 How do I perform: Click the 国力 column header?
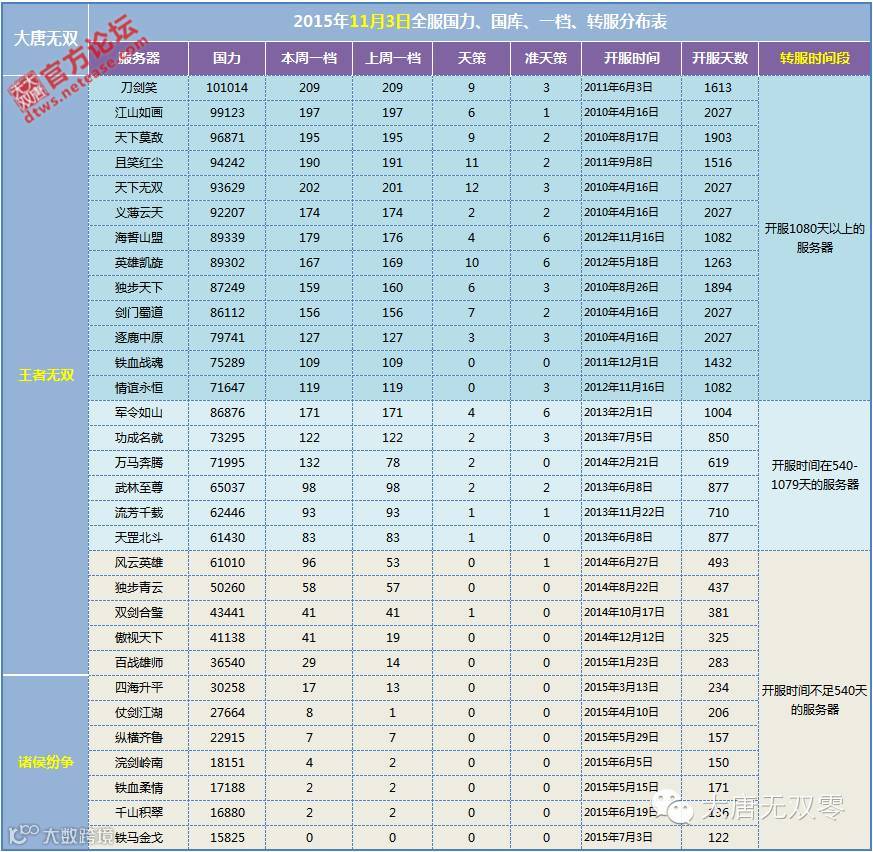point(227,58)
